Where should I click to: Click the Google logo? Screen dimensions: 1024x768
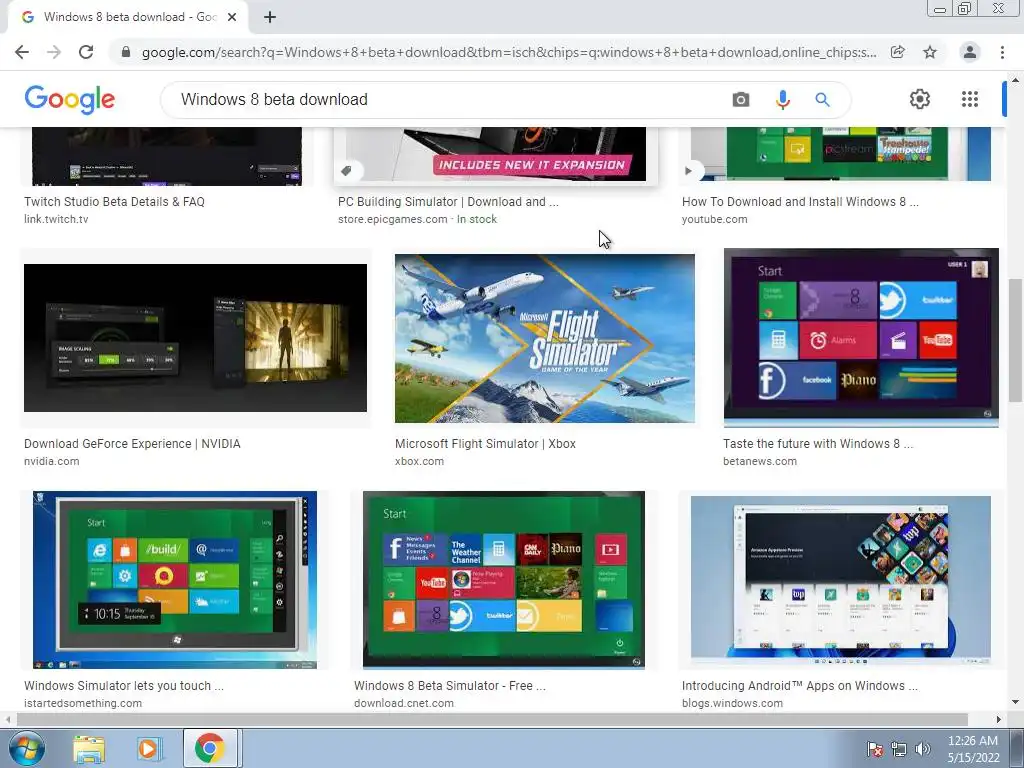pos(69,99)
